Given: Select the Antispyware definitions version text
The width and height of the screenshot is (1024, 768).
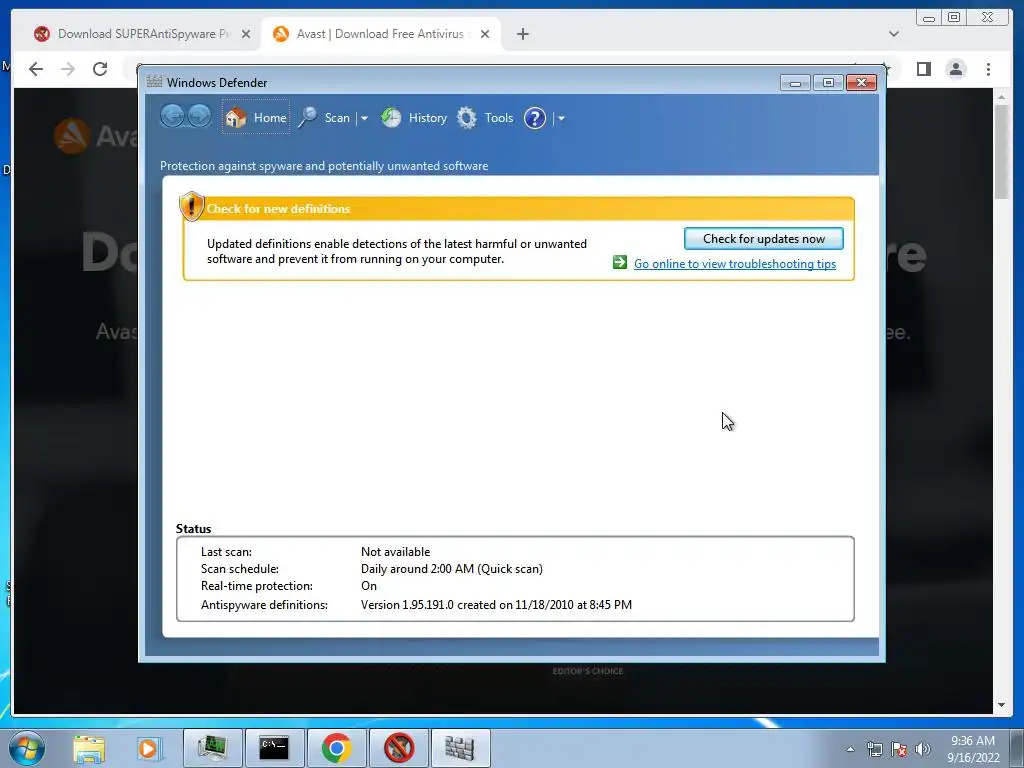Looking at the screenshot, I should 496,605.
